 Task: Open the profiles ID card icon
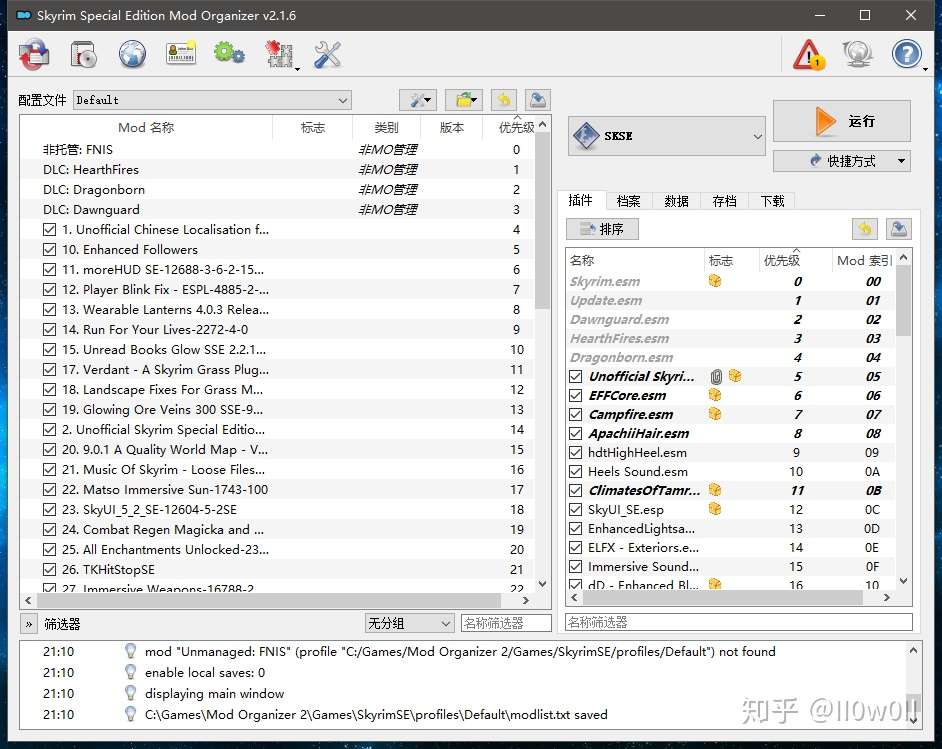pyautogui.click(x=181, y=53)
